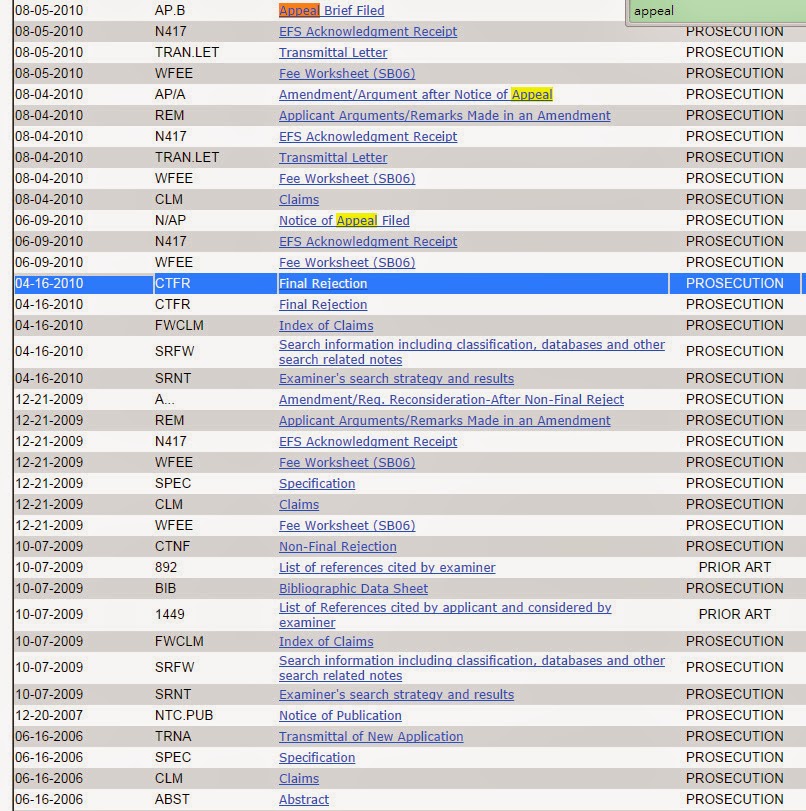Select the "BIB" document code cell
Image resolution: width=806 pixels, height=811 pixels.
(x=165, y=589)
